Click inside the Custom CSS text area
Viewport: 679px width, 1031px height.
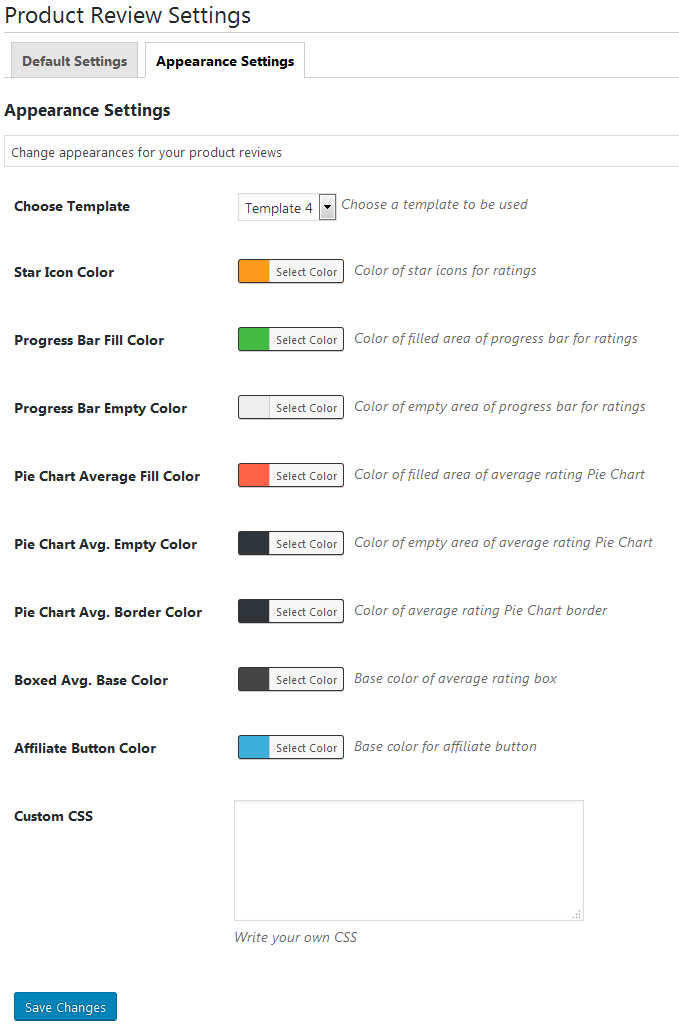click(408, 860)
